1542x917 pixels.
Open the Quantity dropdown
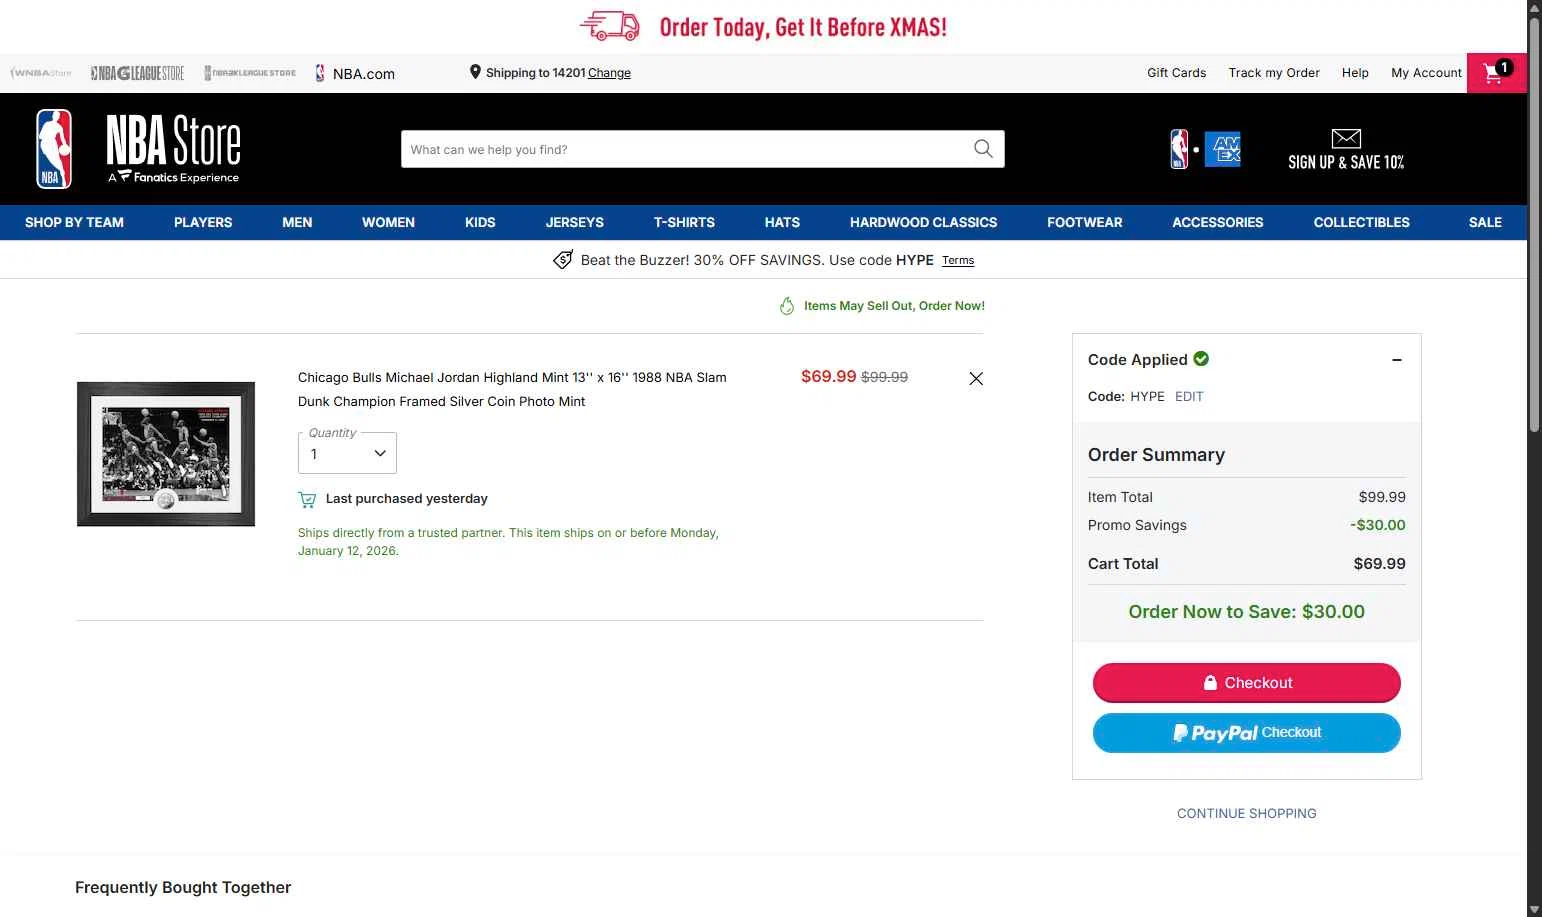pos(347,453)
